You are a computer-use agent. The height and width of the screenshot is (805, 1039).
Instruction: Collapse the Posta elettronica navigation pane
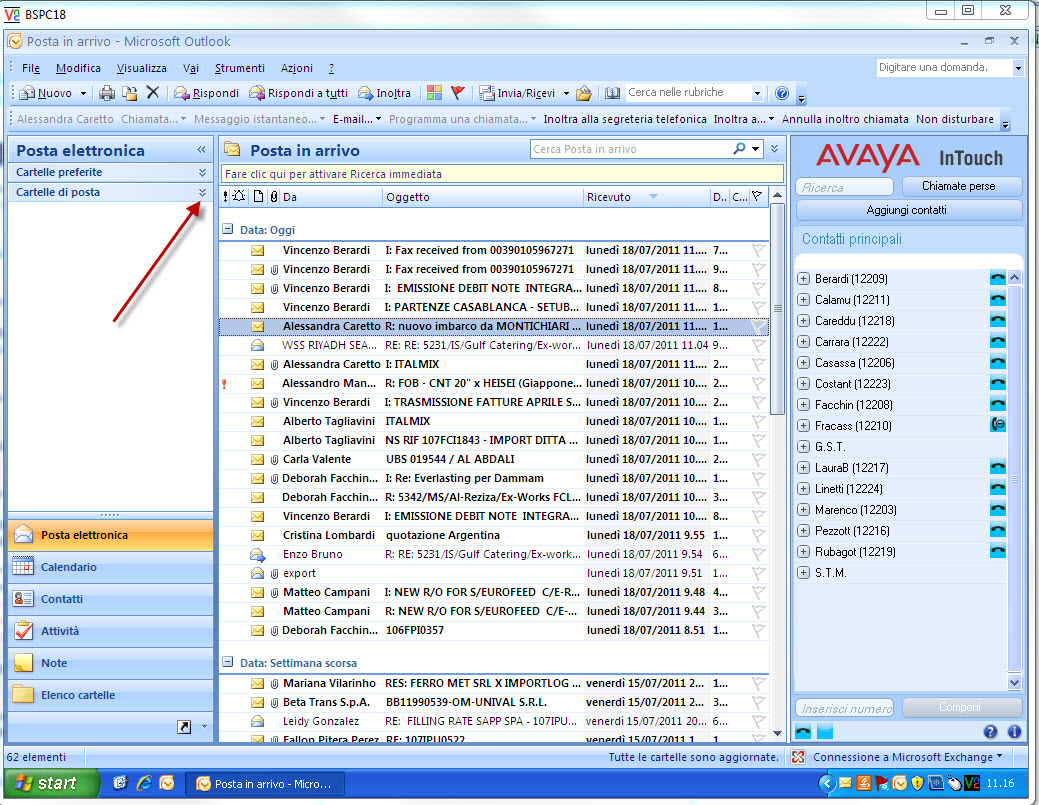pyautogui.click(x=201, y=150)
